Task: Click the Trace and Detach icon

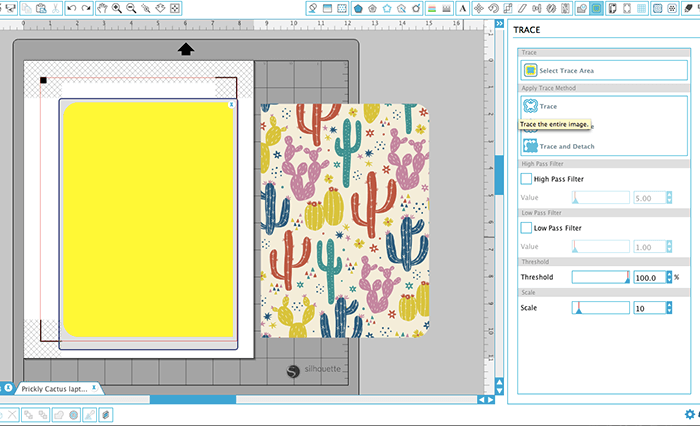Action: click(530, 146)
